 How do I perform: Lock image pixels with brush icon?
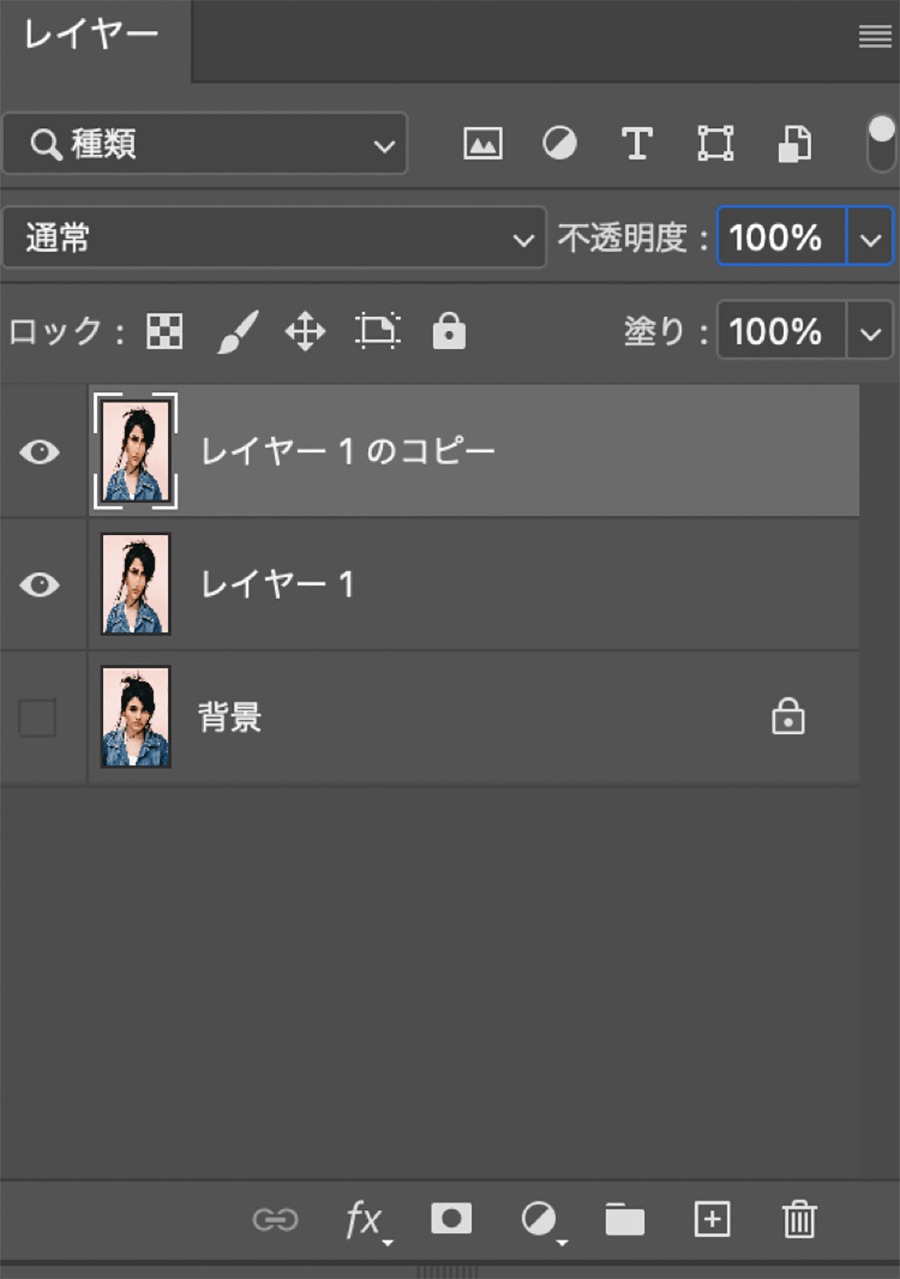click(237, 331)
